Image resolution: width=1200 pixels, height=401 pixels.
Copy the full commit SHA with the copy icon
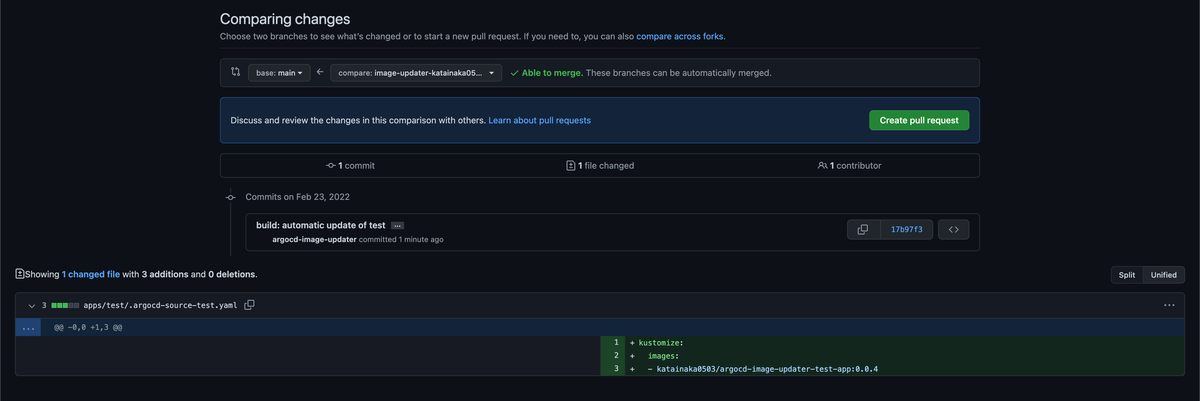pos(863,229)
